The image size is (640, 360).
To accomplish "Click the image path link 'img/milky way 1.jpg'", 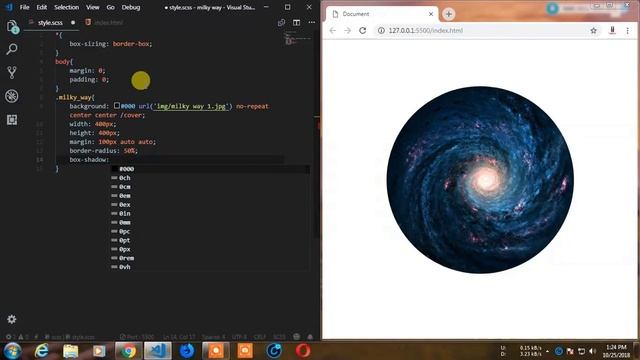I will coord(191,106).
